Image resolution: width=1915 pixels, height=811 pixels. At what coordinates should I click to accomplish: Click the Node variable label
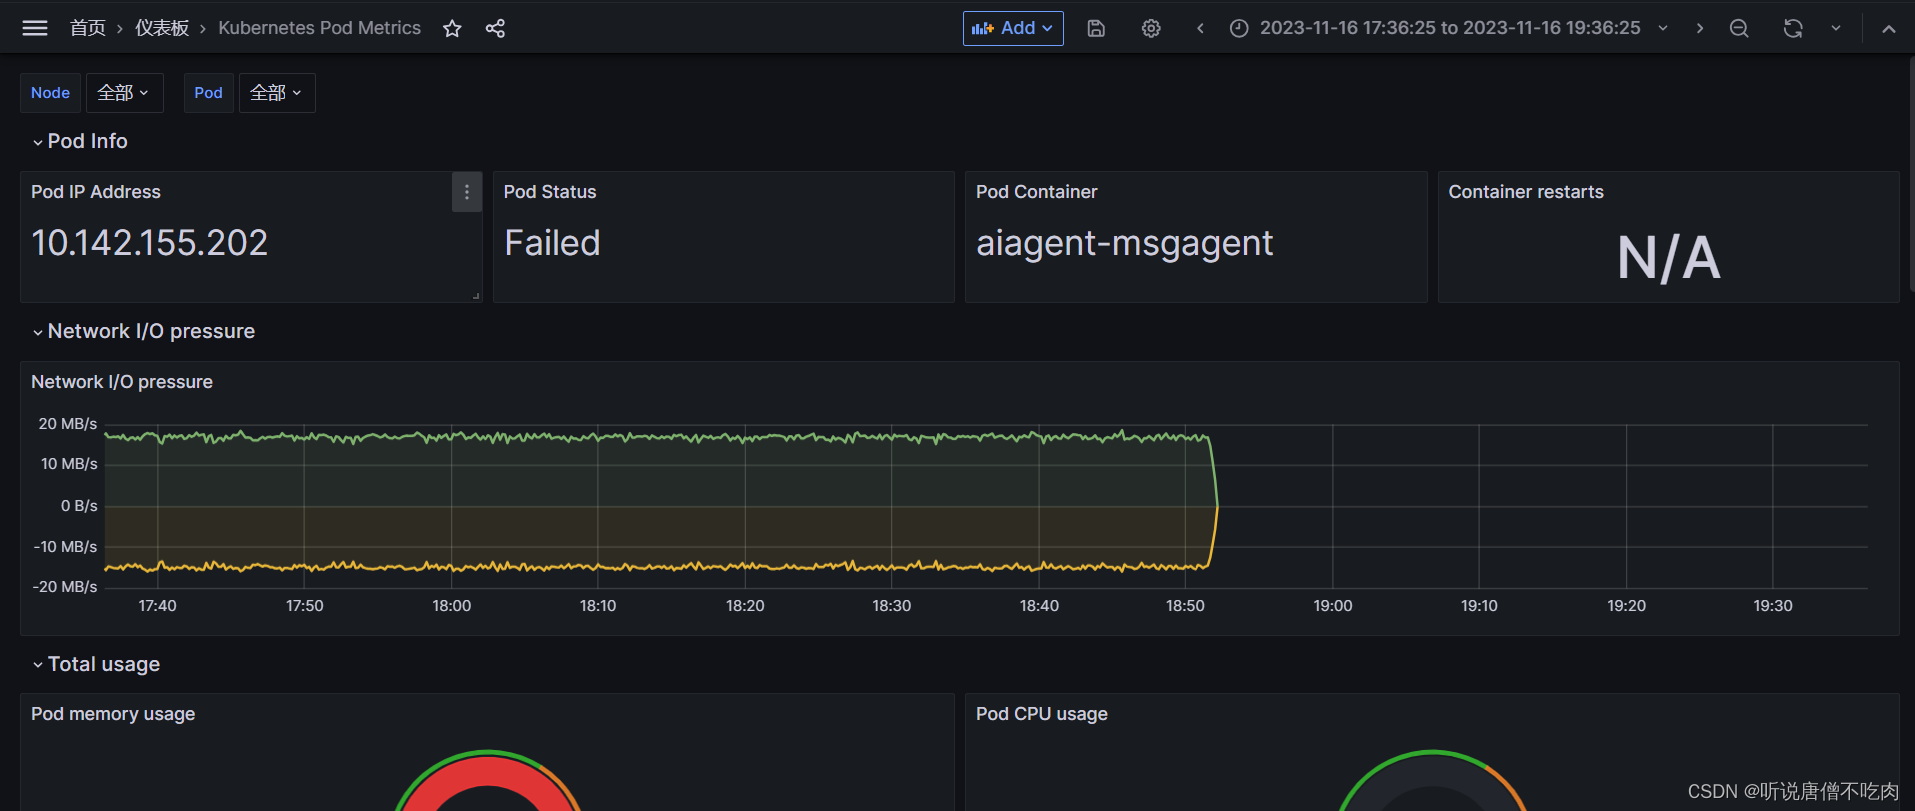click(50, 93)
